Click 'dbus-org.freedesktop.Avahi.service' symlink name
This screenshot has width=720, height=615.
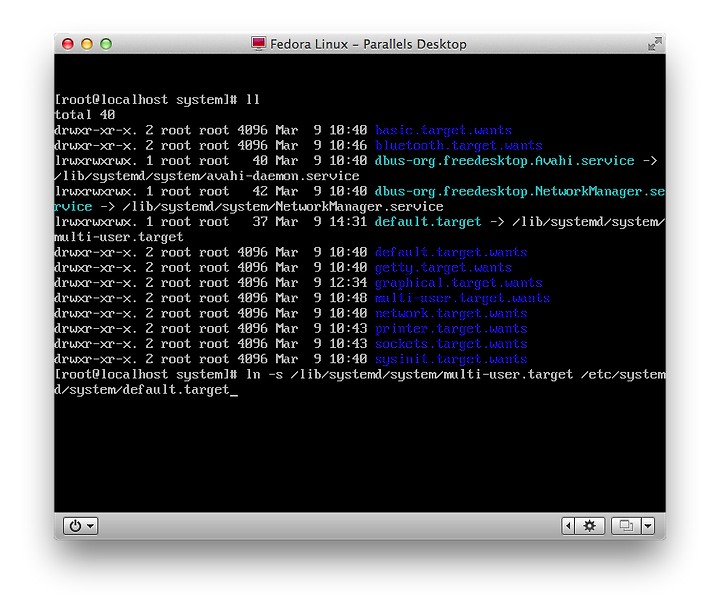(504, 161)
